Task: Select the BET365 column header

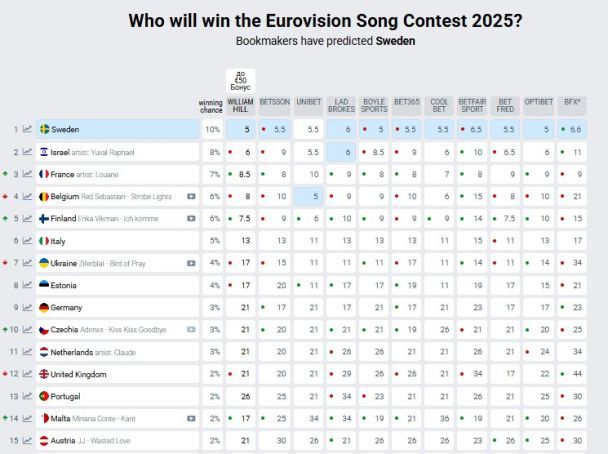Action: click(406, 102)
